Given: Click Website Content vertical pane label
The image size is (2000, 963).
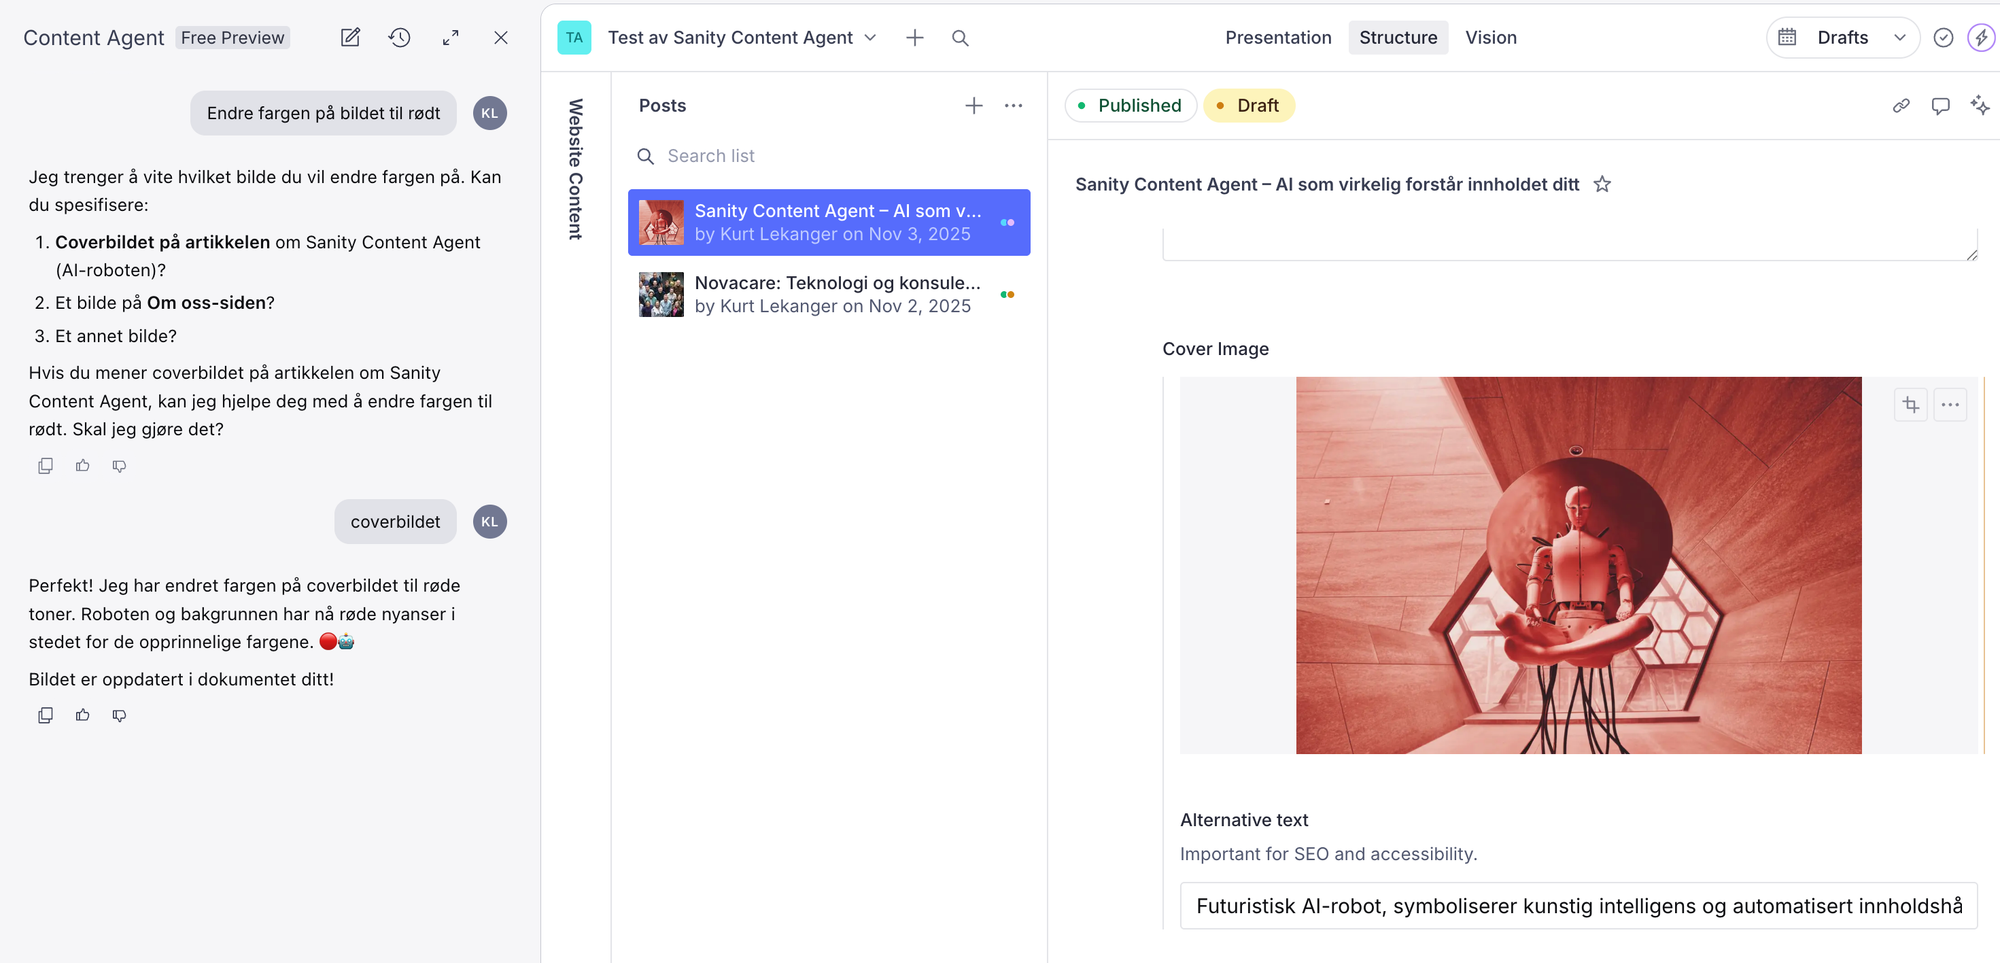Looking at the screenshot, I should [576, 169].
